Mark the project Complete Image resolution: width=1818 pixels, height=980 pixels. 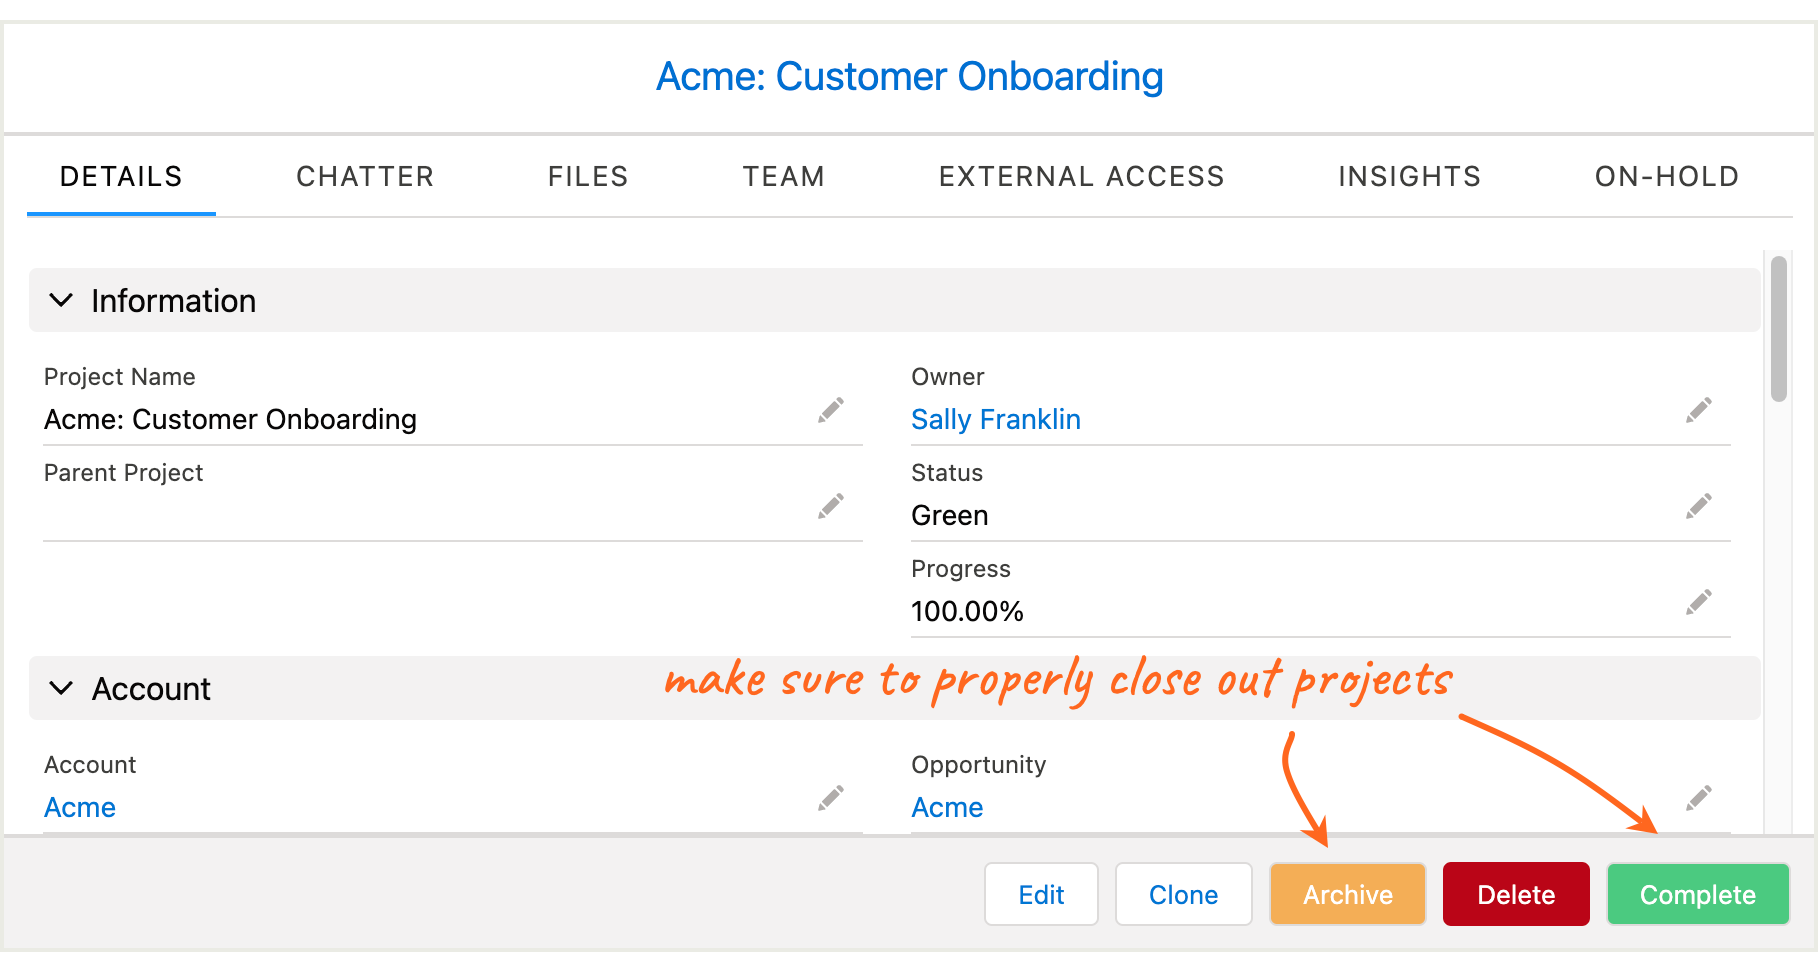coord(1697,894)
